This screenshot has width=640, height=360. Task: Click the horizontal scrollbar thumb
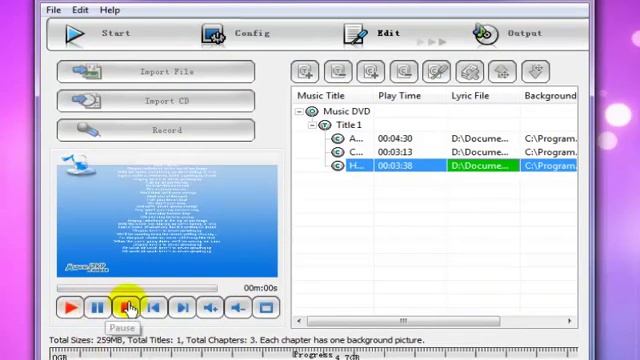[403, 321]
